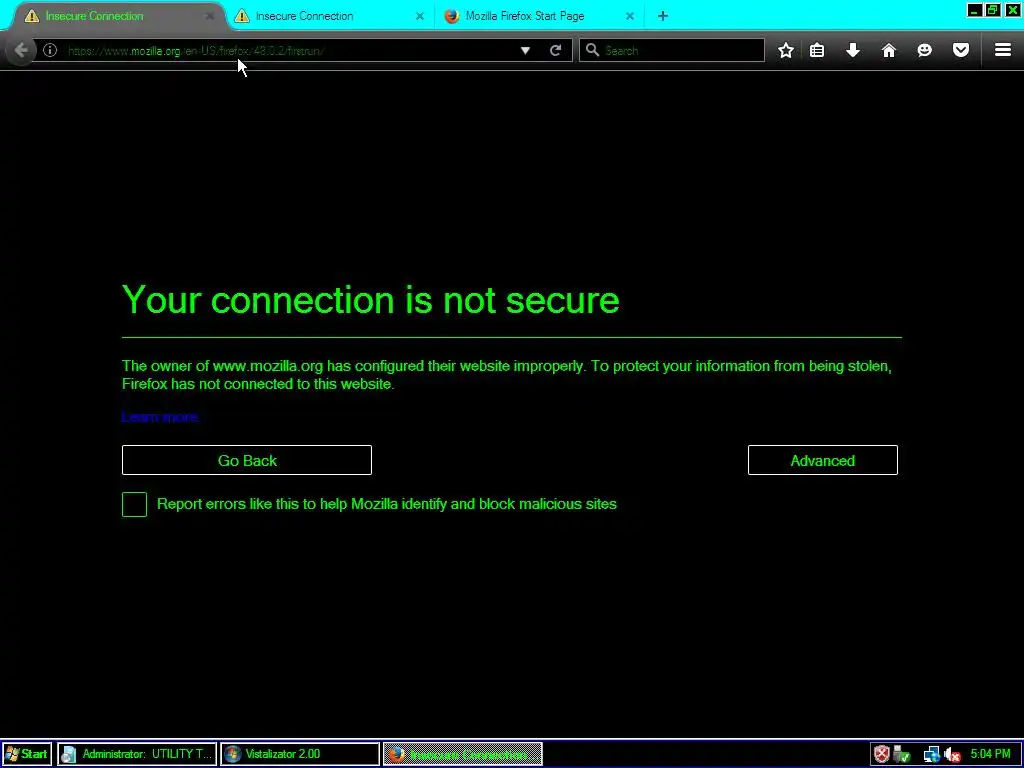Click the safely remove hardware tray icon
1024x768 pixels.
pyautogui.click(x=902, y=754)
